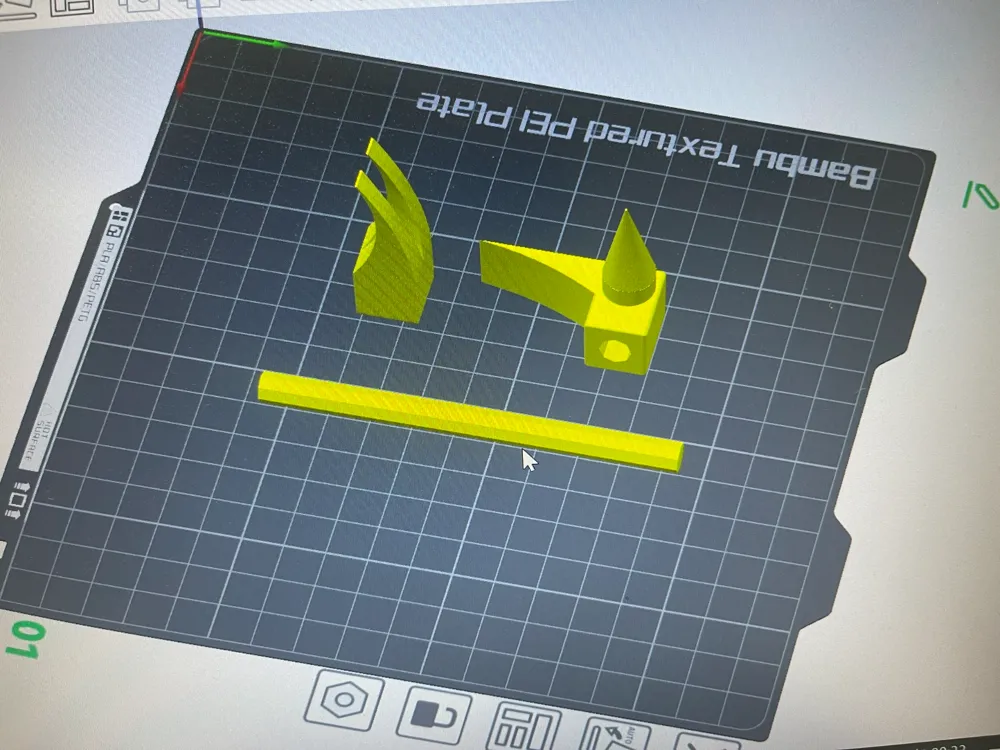This screenshot has width=1000, height=750.
Task: Click the hexagon nut icon on the bottom toolbar
Action: coord(345,700)
